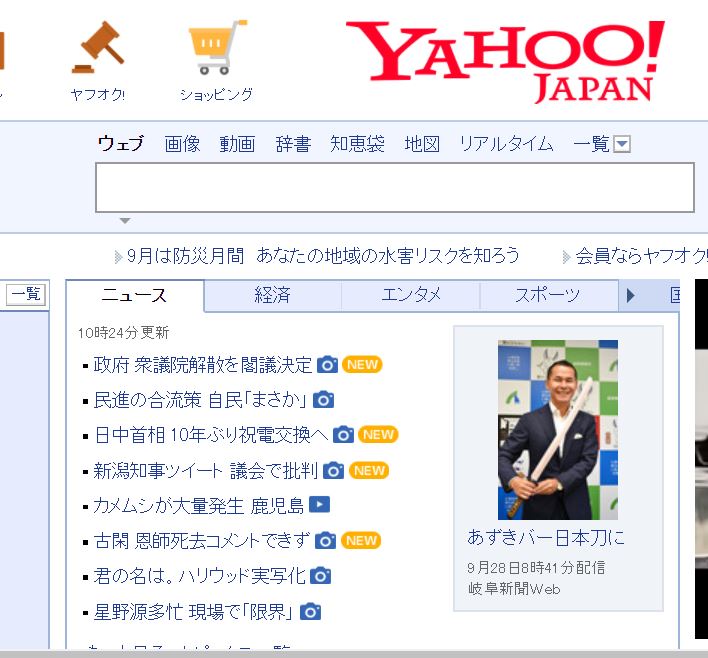Click NEW badge on 政府 衆議院解散 headline
Viewport: 708px width, 658px height.
point(362,365)
